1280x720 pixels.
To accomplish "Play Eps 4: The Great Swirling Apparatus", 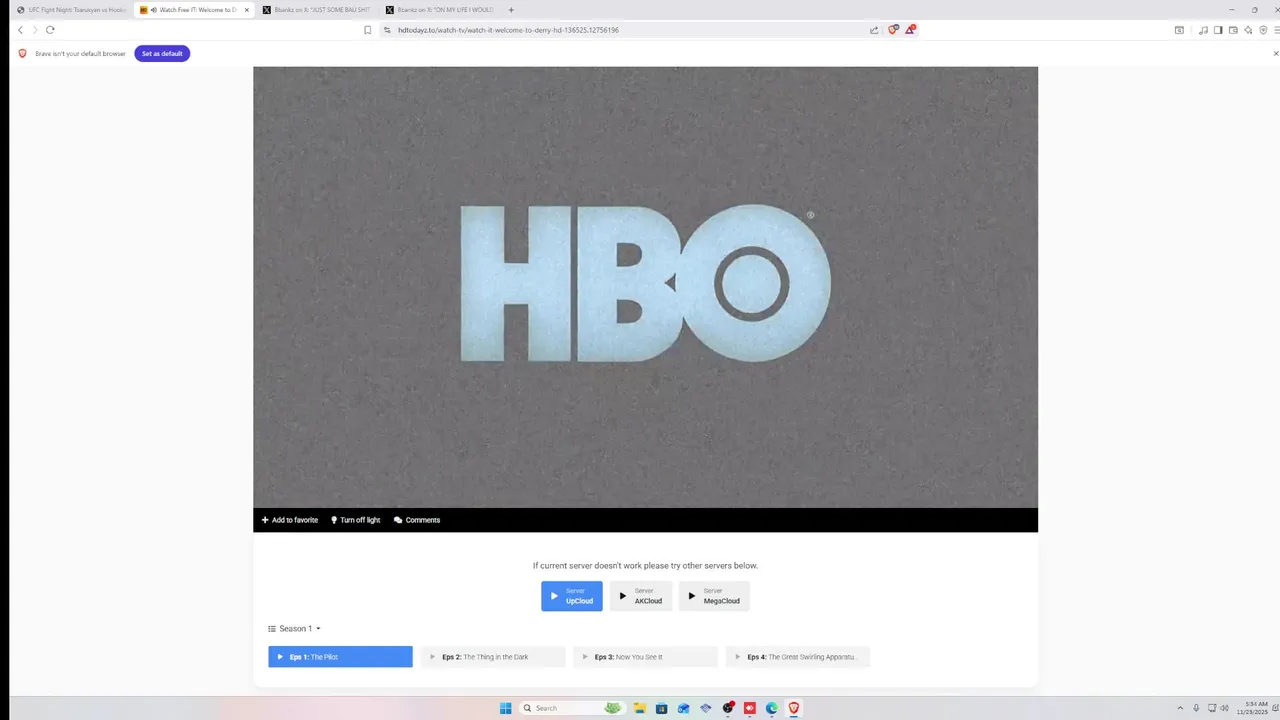I will pos(798,657).
